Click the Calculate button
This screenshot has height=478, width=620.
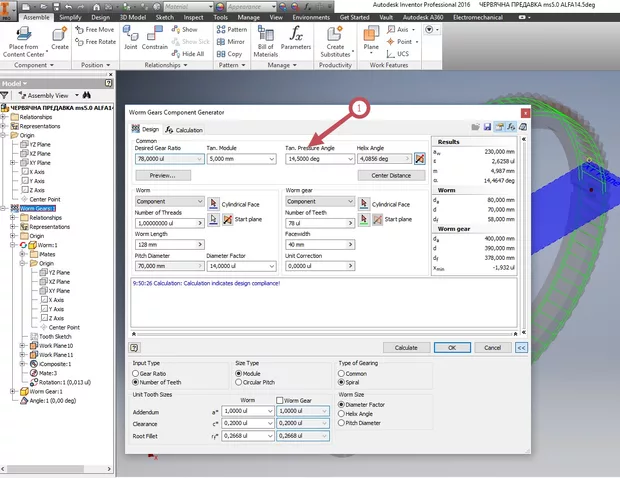coord(406,347)
